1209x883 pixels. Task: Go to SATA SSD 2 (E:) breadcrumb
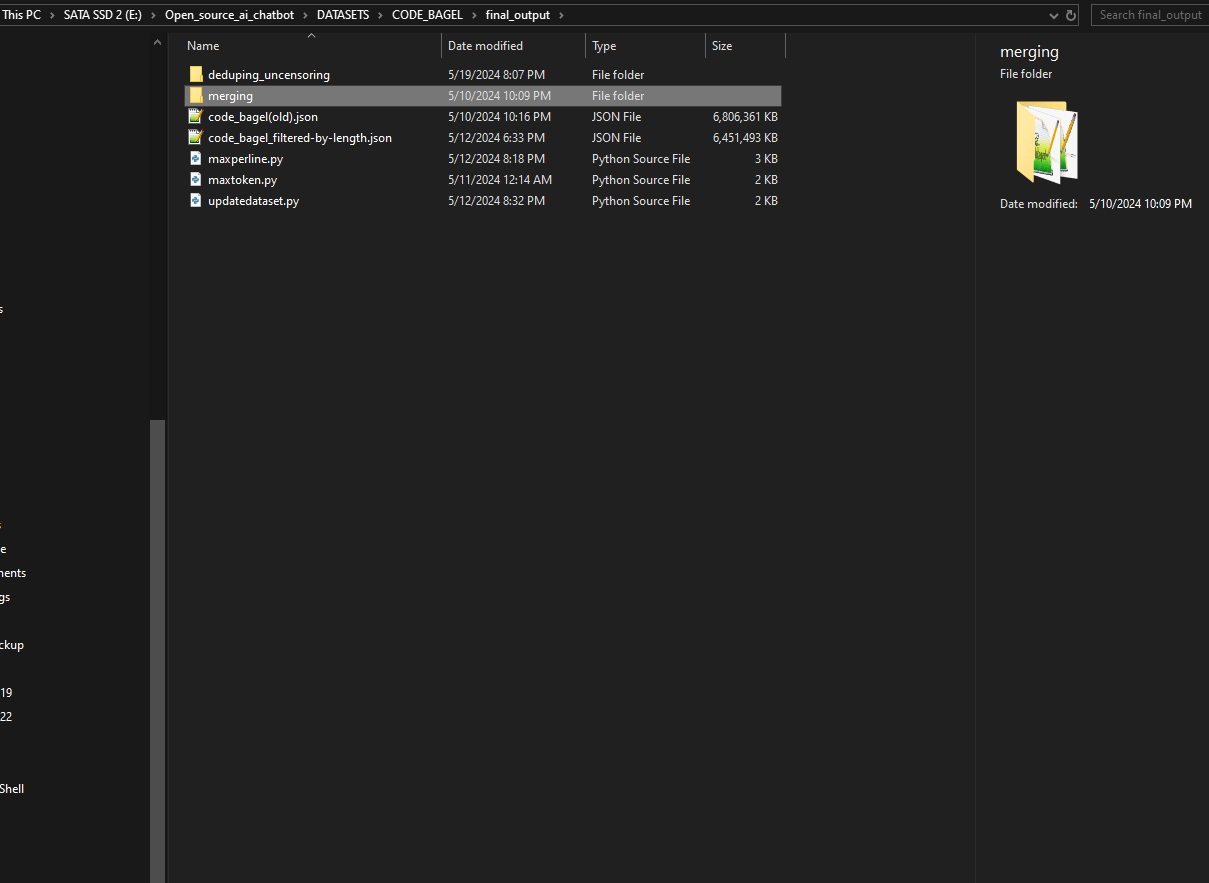pos(101,14)
